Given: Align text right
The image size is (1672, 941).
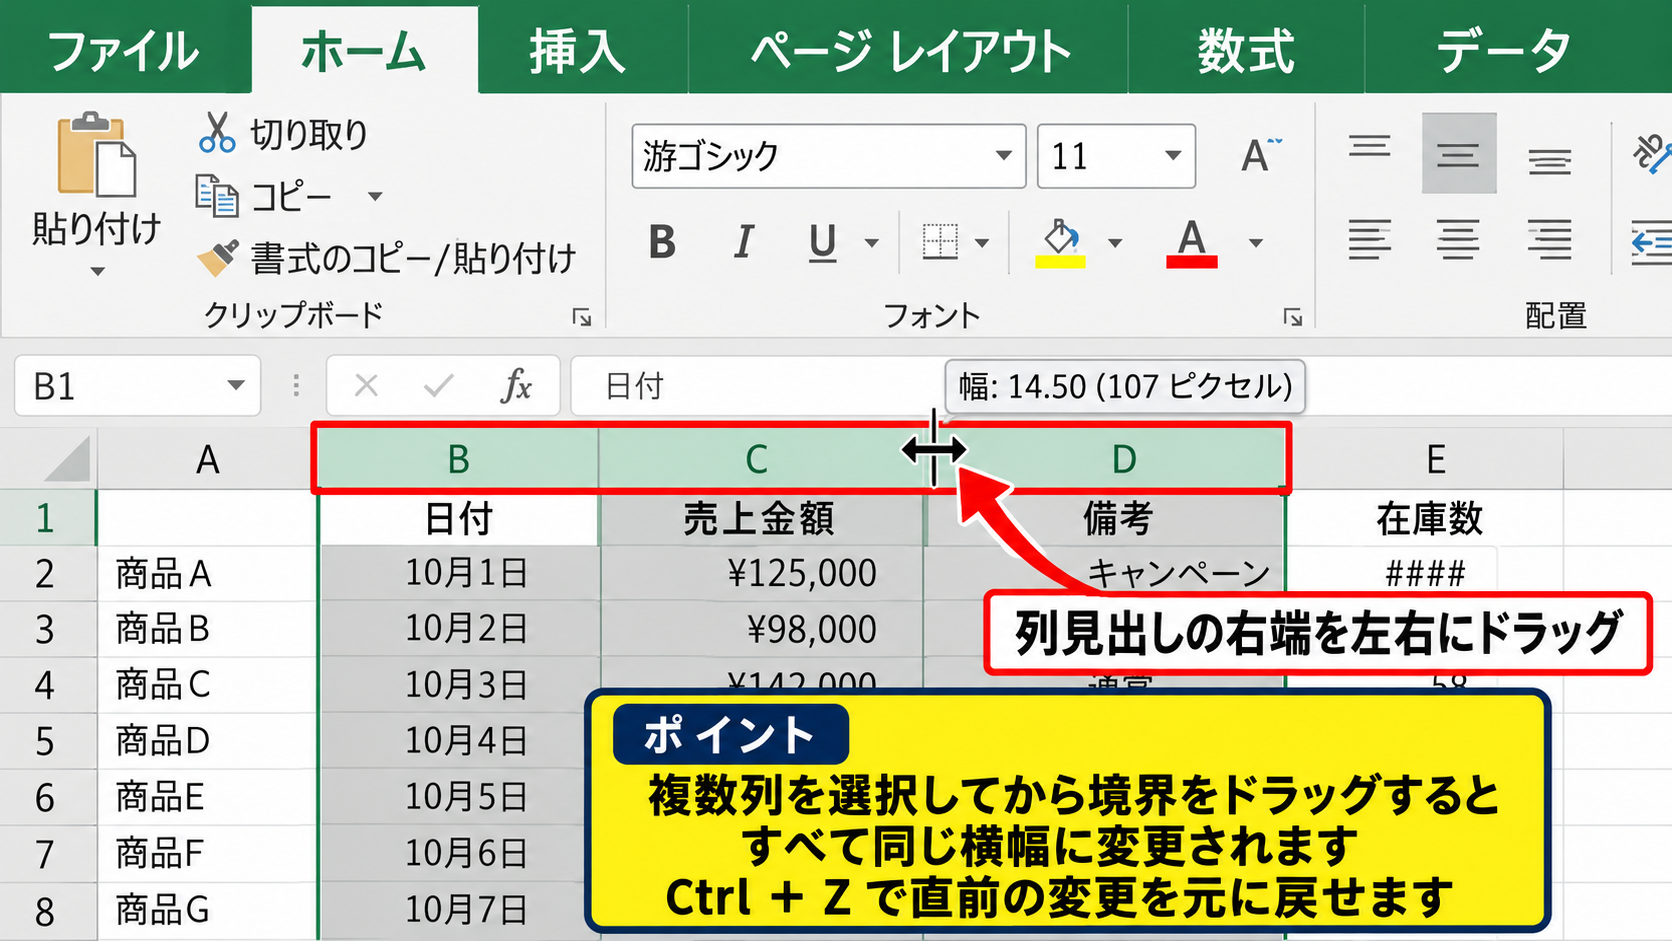Looking at the screenshot, I should (x=1549, y=240).
